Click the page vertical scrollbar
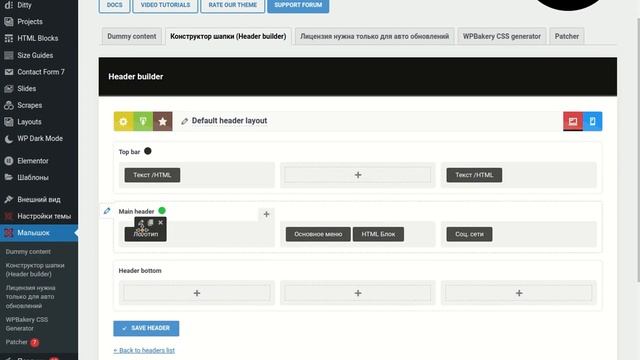The image size is (640, 360). click(x=638, y=150)
